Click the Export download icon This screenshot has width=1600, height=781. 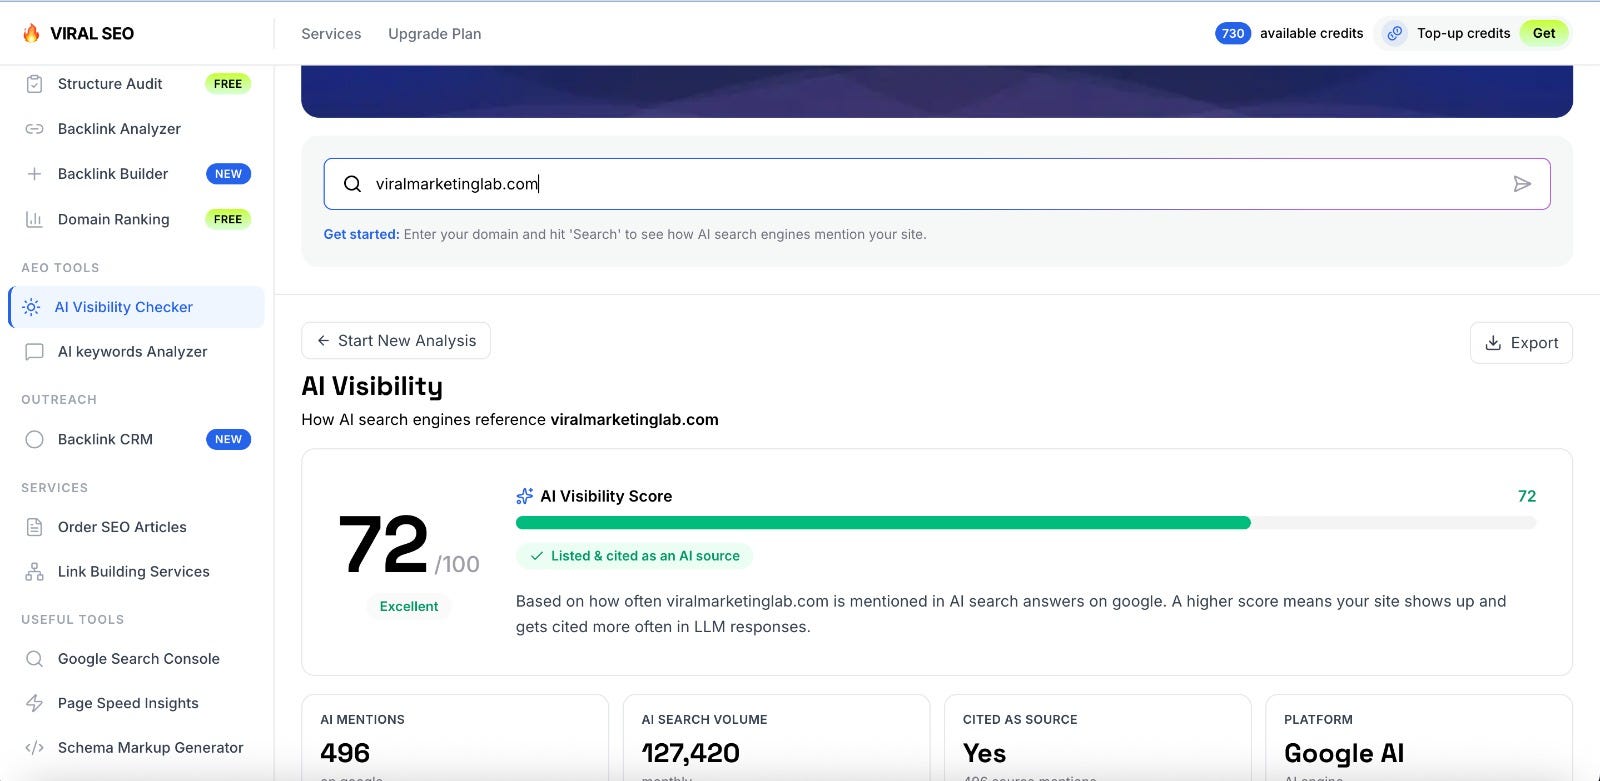coord(1493,343)
